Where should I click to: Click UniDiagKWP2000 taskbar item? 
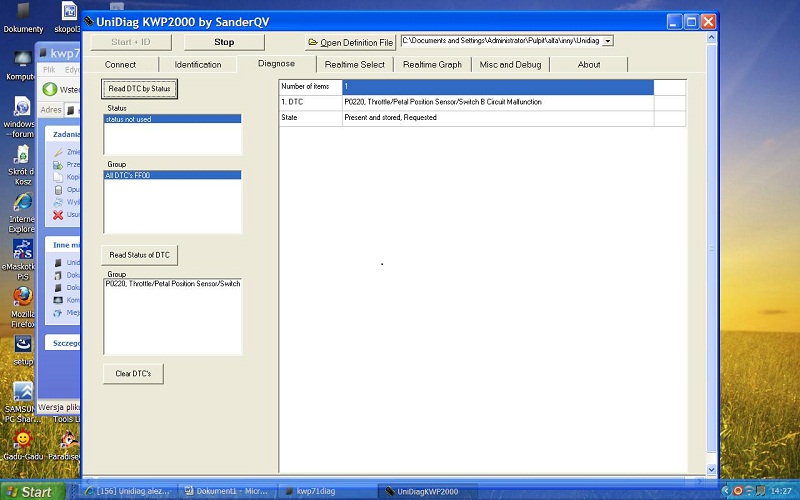428,491
